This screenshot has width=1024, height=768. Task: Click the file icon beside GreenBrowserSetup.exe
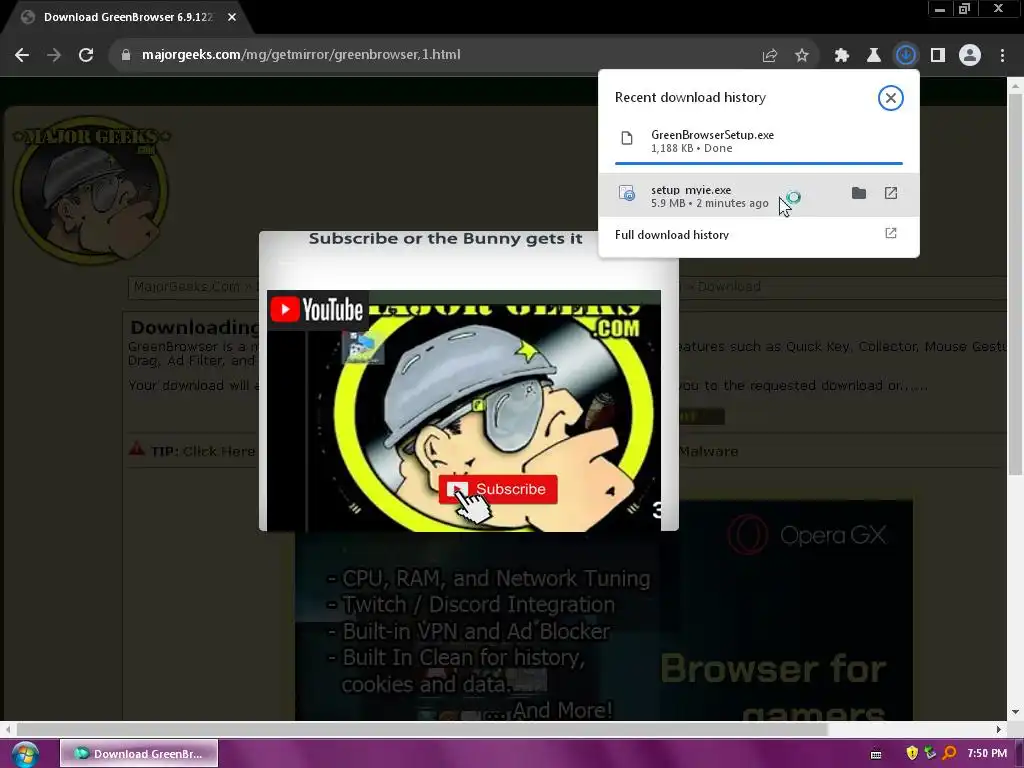pyautogui.click(x=627, y=138)
